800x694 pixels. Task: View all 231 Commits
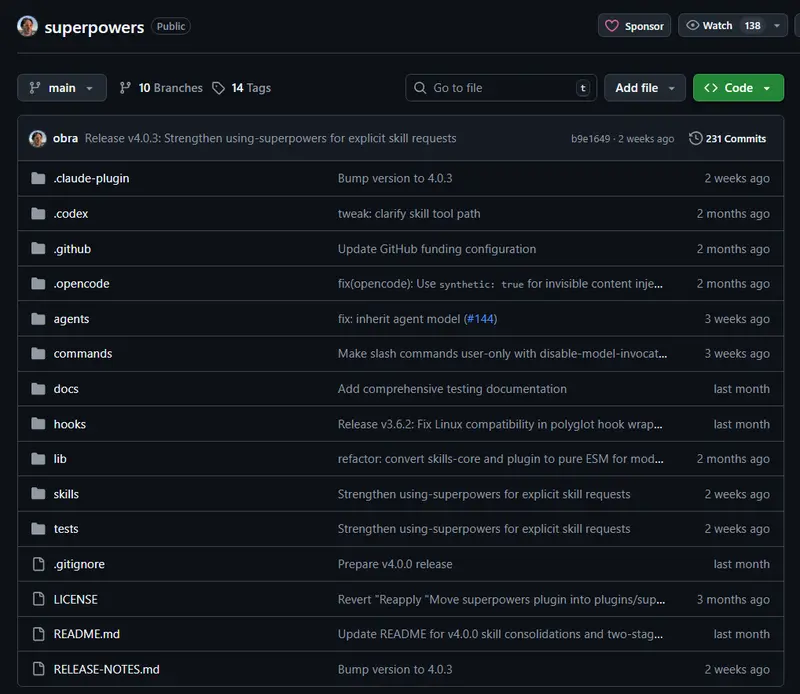point(734,139)
